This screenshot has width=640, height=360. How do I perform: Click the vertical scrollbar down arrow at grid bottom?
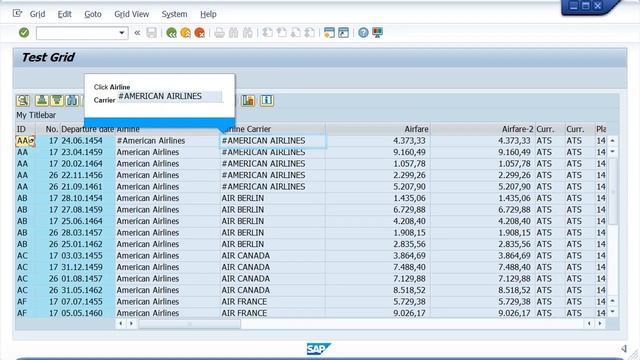pos(613,312)
